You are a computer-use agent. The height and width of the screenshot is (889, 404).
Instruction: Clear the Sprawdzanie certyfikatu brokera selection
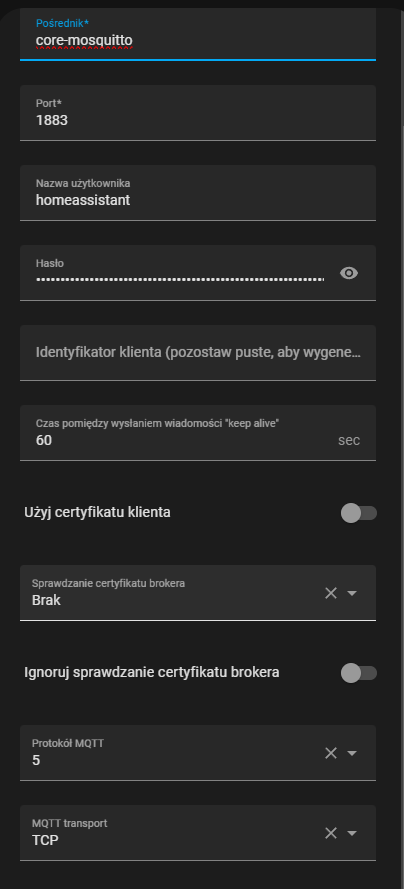click(331, 593)
